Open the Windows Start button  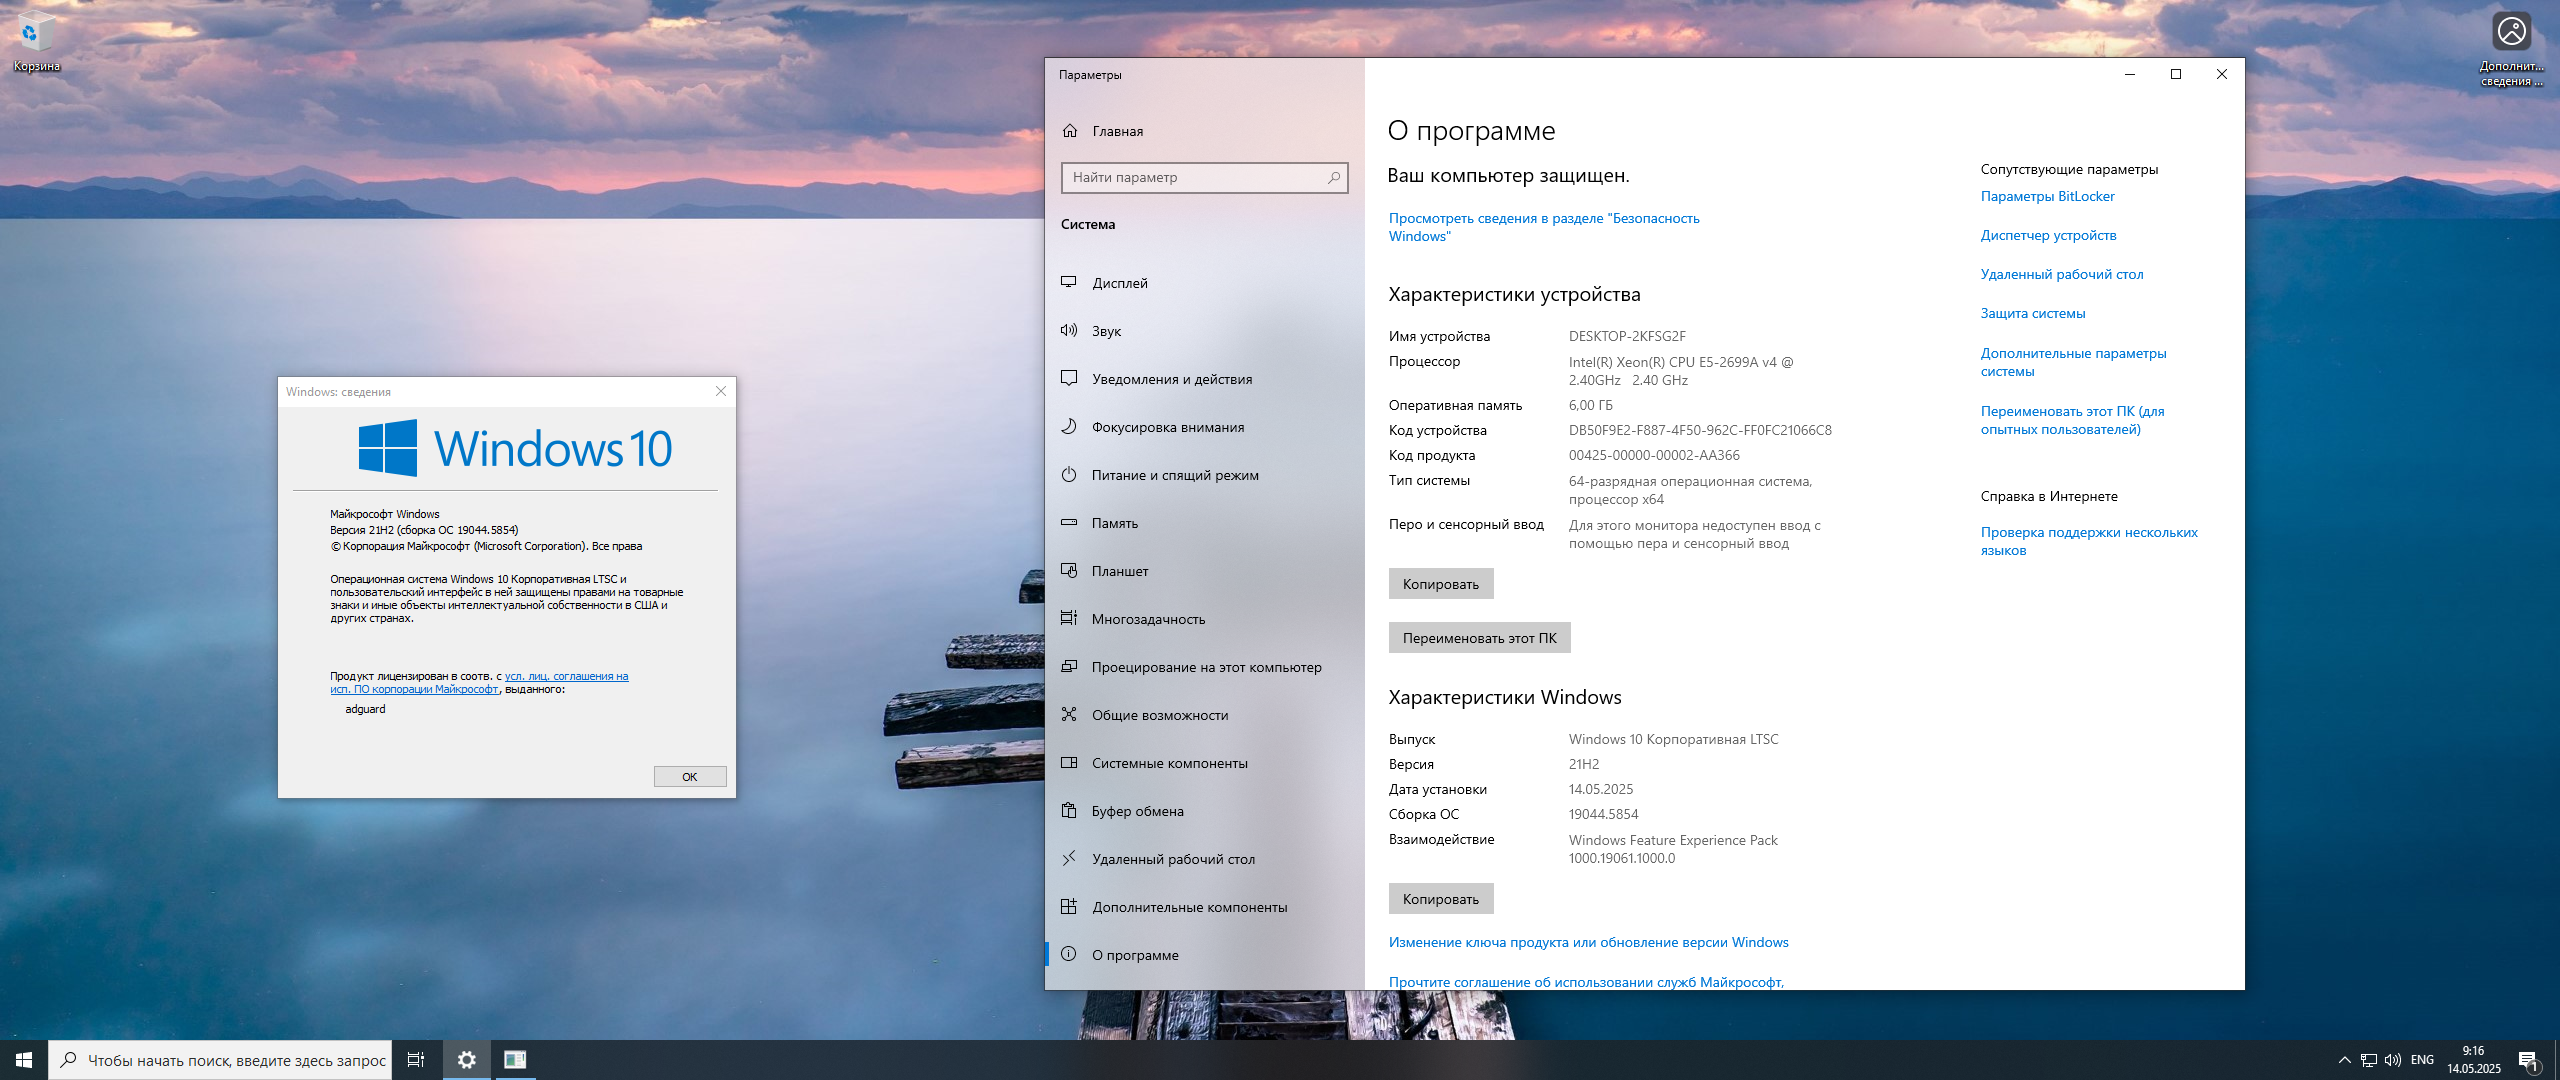tap(24, 1060)
